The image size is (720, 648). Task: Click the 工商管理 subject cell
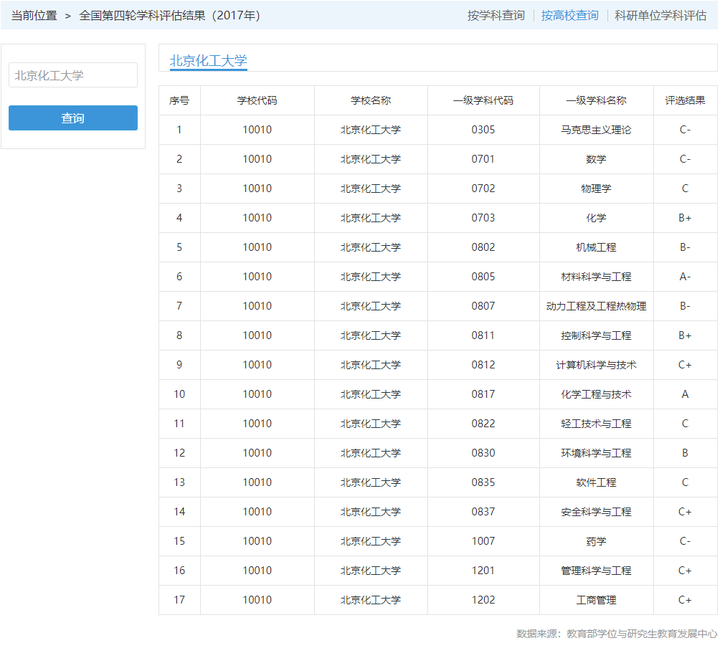pyautogui.click(x=596, y=600)
